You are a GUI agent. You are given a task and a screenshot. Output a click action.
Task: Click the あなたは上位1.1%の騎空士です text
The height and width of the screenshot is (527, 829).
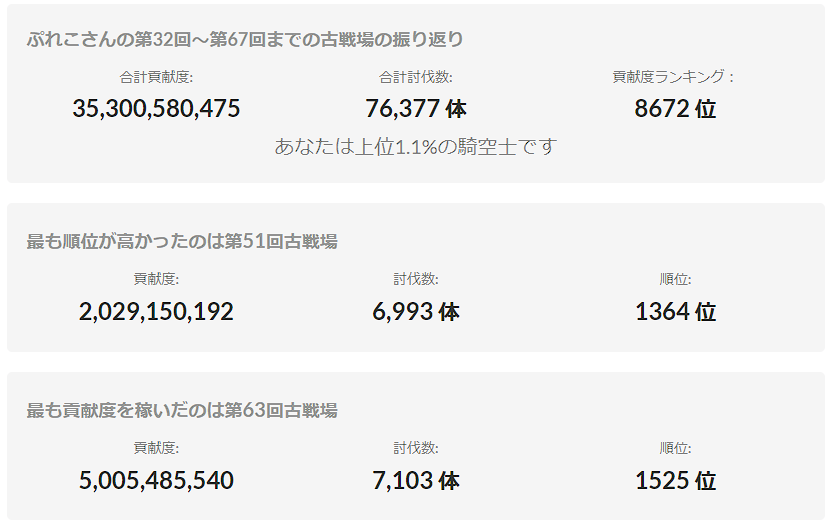click(415, 146)
